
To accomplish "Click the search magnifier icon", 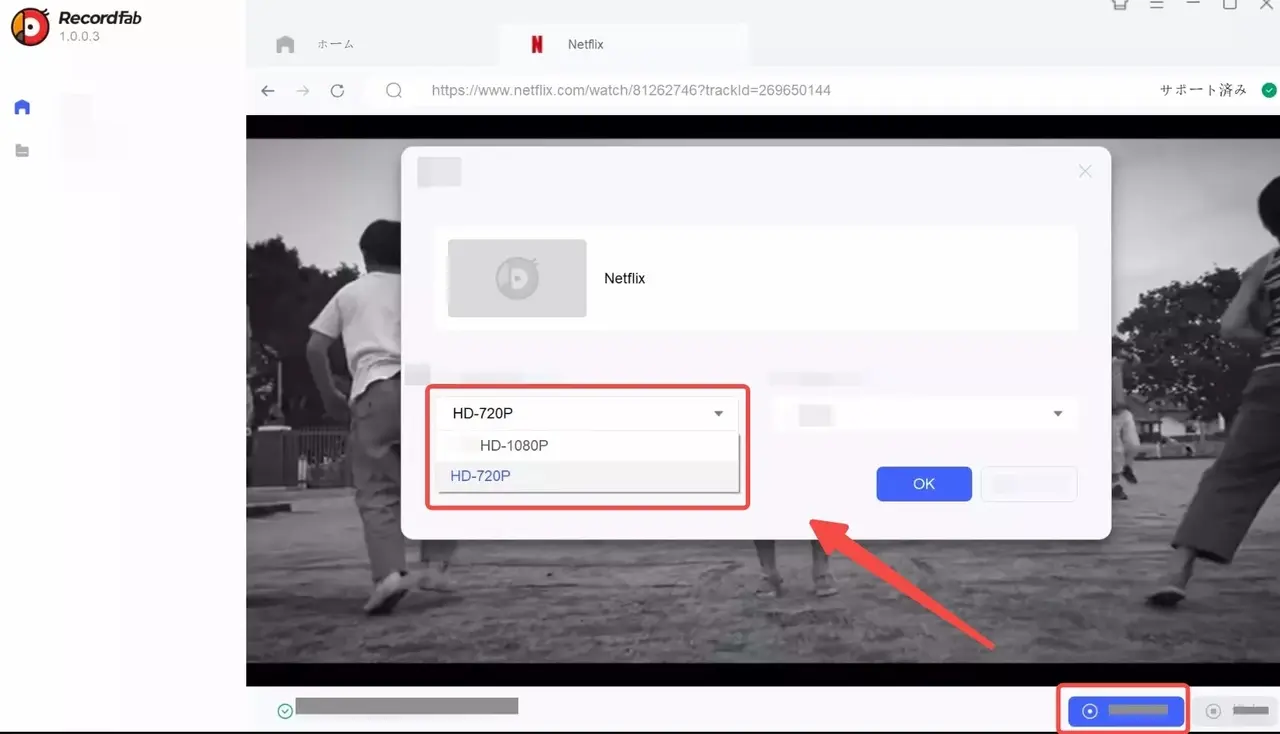I will (394, 90).
